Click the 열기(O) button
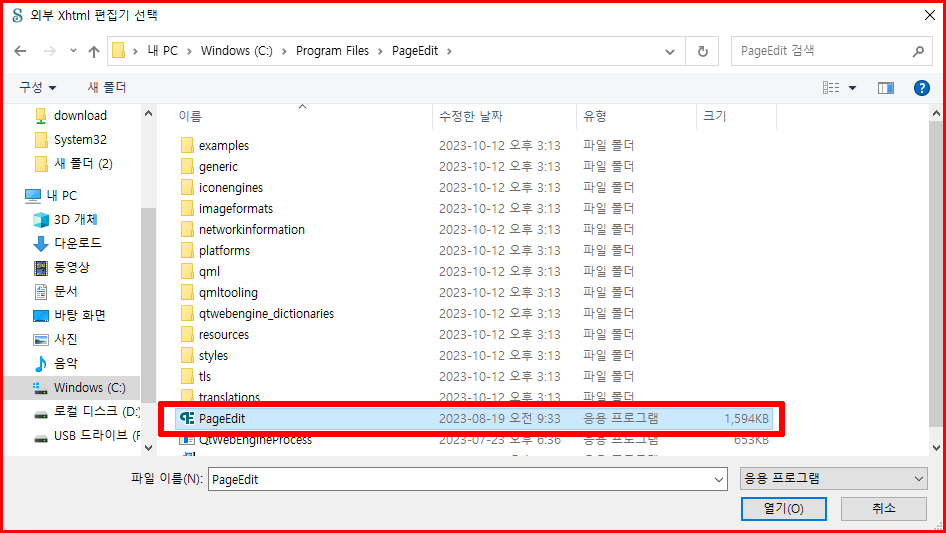Screen dimensions: 946x533 783,508
